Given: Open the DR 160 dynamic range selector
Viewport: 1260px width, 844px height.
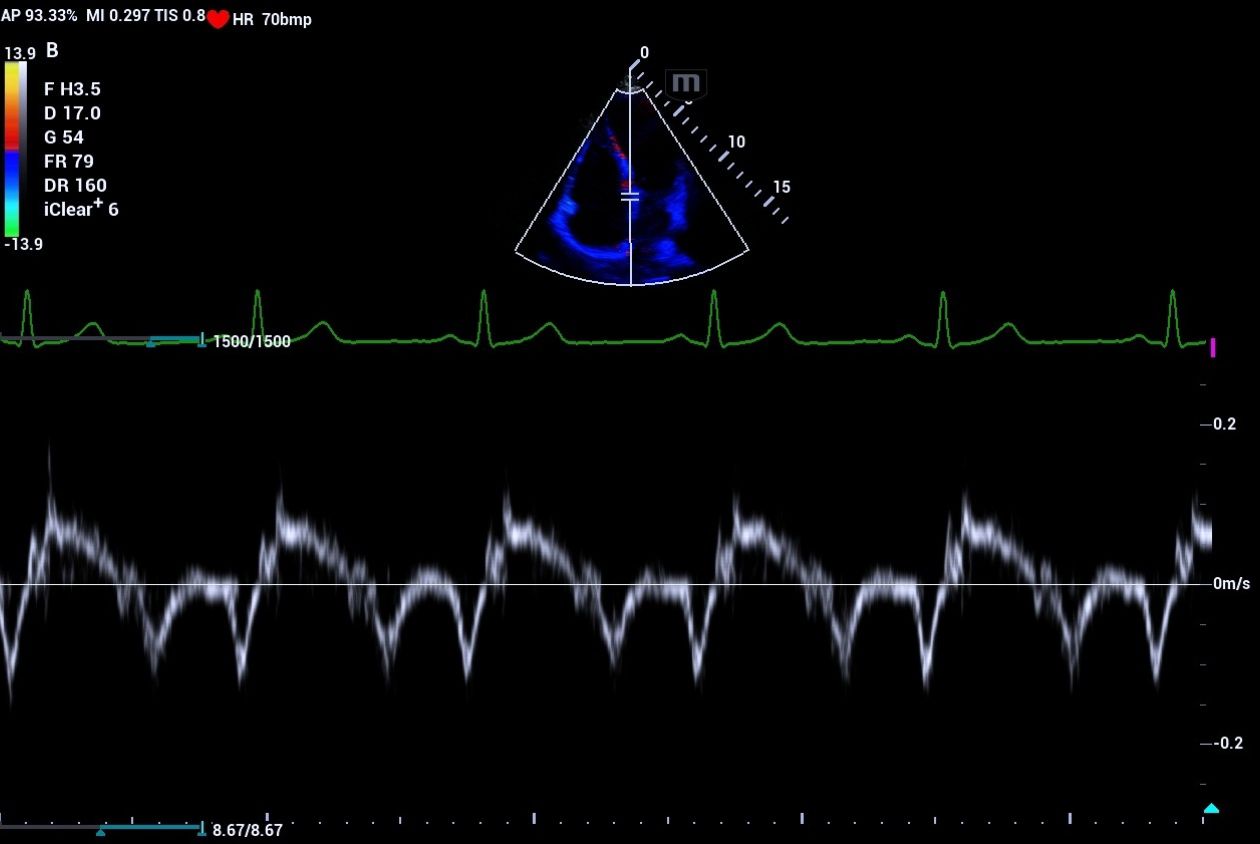Looking at the screenshot, I should point(75,185).
